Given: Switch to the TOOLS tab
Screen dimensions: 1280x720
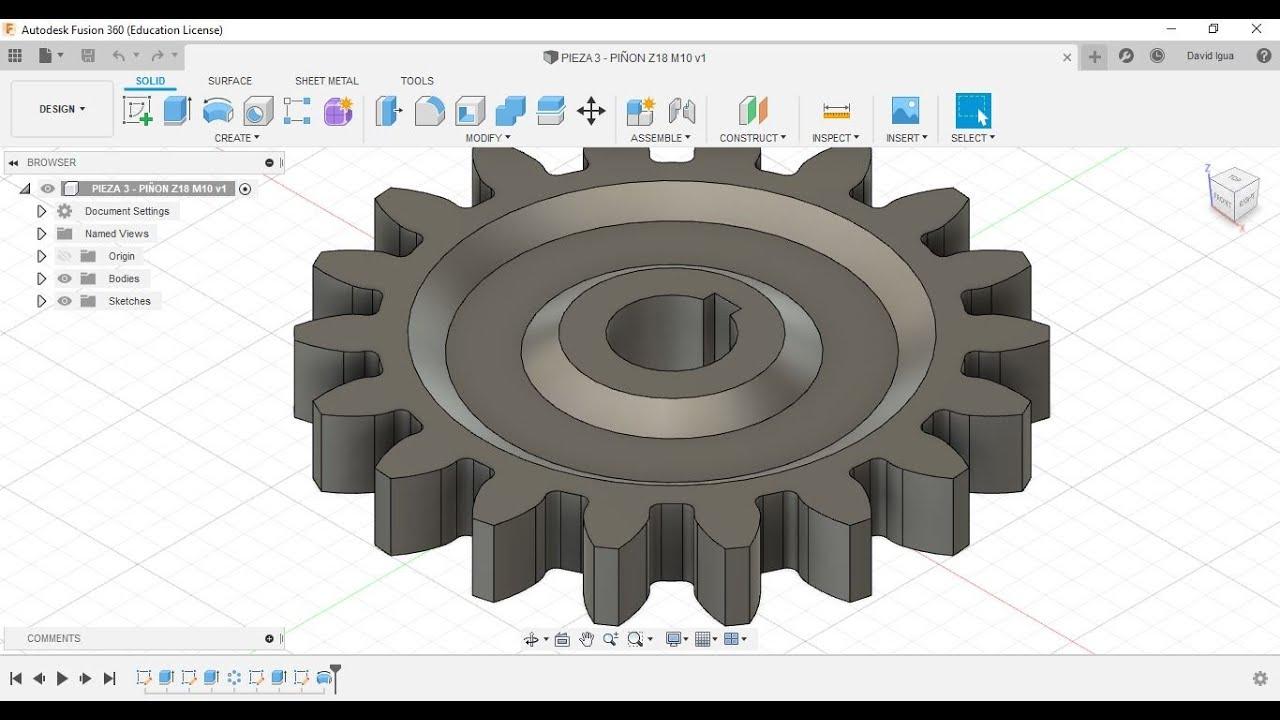Looking at the screenshot, I should tap(417, 81).
